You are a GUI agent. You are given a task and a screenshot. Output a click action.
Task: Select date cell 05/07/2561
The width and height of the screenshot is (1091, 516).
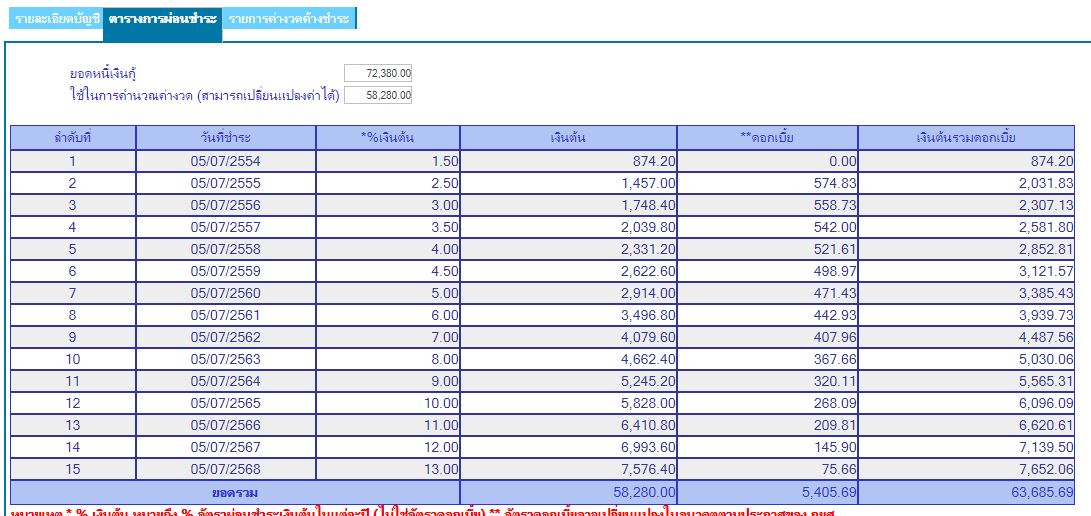coord(225,315)
